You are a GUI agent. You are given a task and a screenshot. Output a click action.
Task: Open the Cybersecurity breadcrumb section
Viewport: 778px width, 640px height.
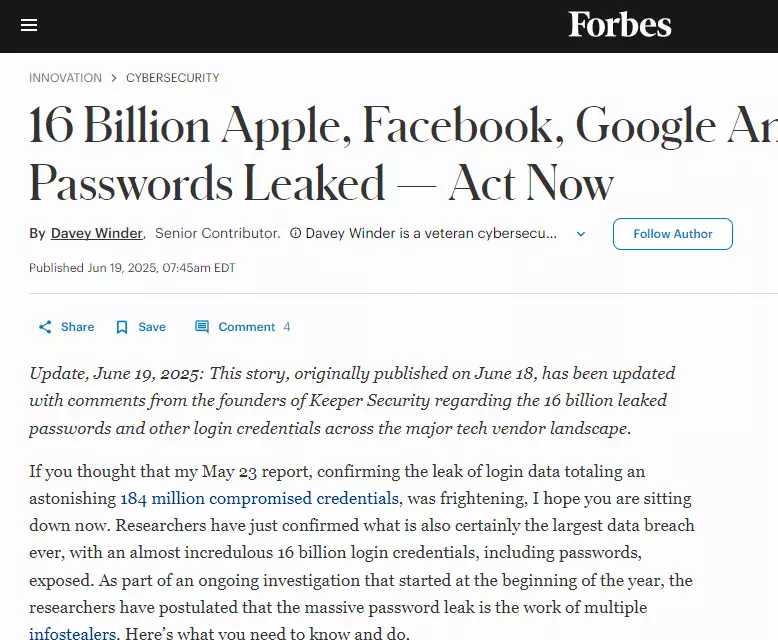[173, 78]
